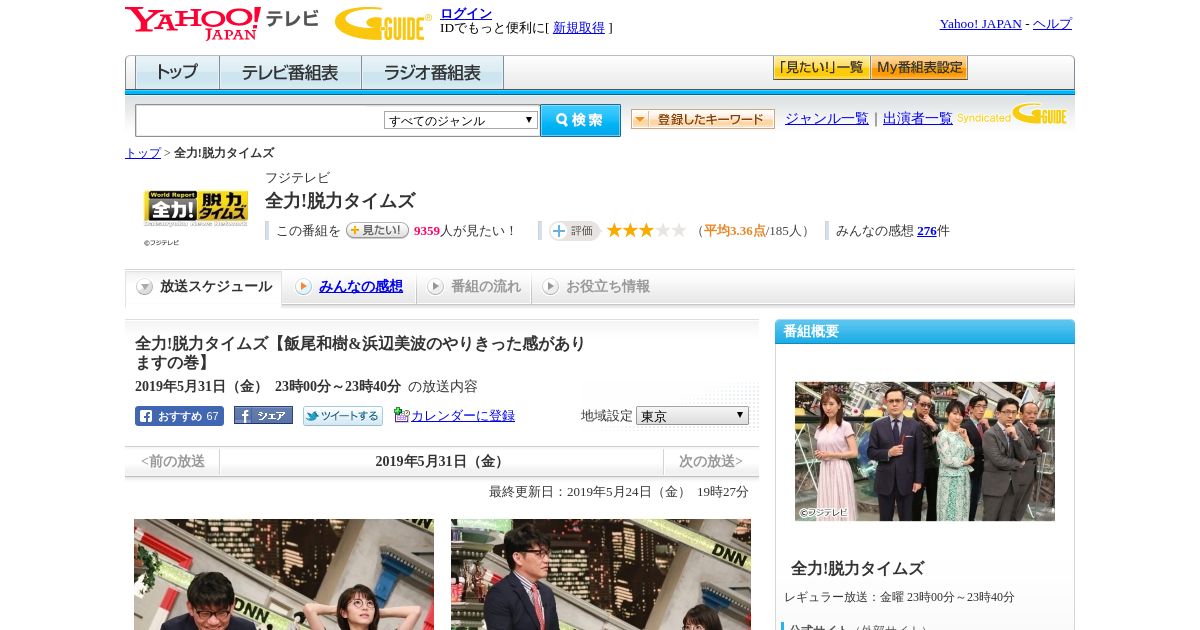1200x630 pixels.
Task: Go to <前の放送 previous broadcast
Action: (173, 462)
